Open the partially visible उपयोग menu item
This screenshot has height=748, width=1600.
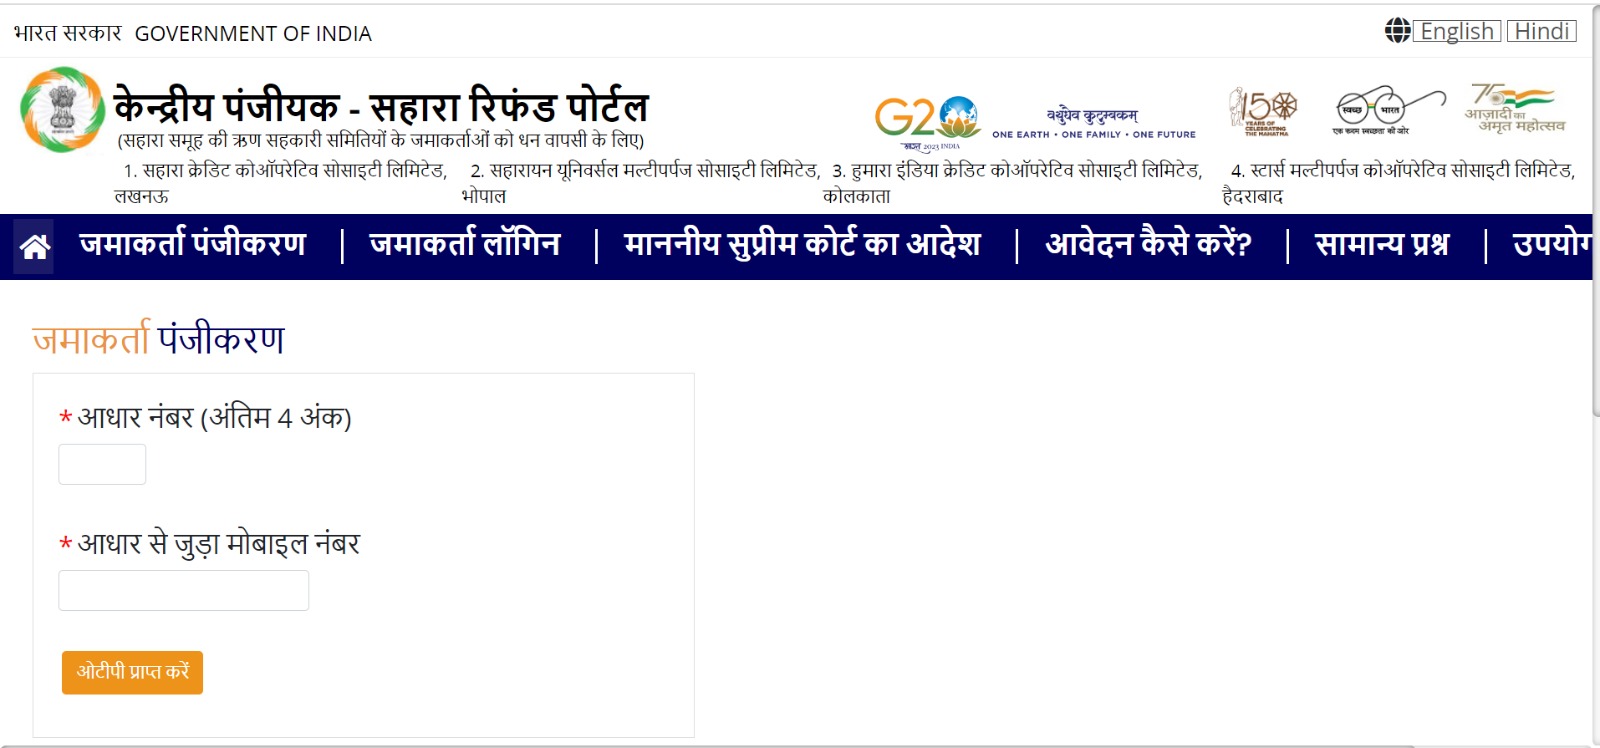pyautogui.click(x=1550, y=245)
